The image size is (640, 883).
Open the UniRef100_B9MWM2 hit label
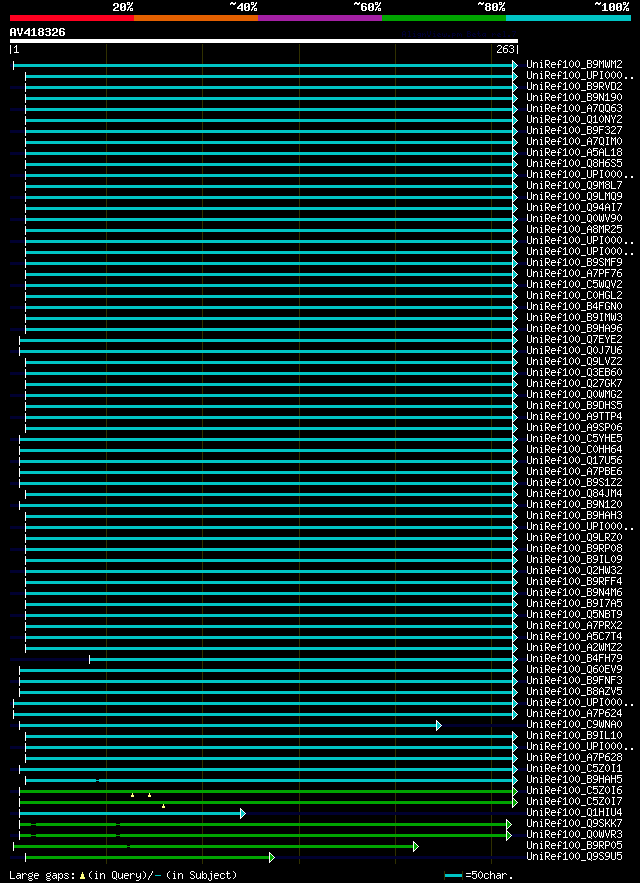pos(574,64)
